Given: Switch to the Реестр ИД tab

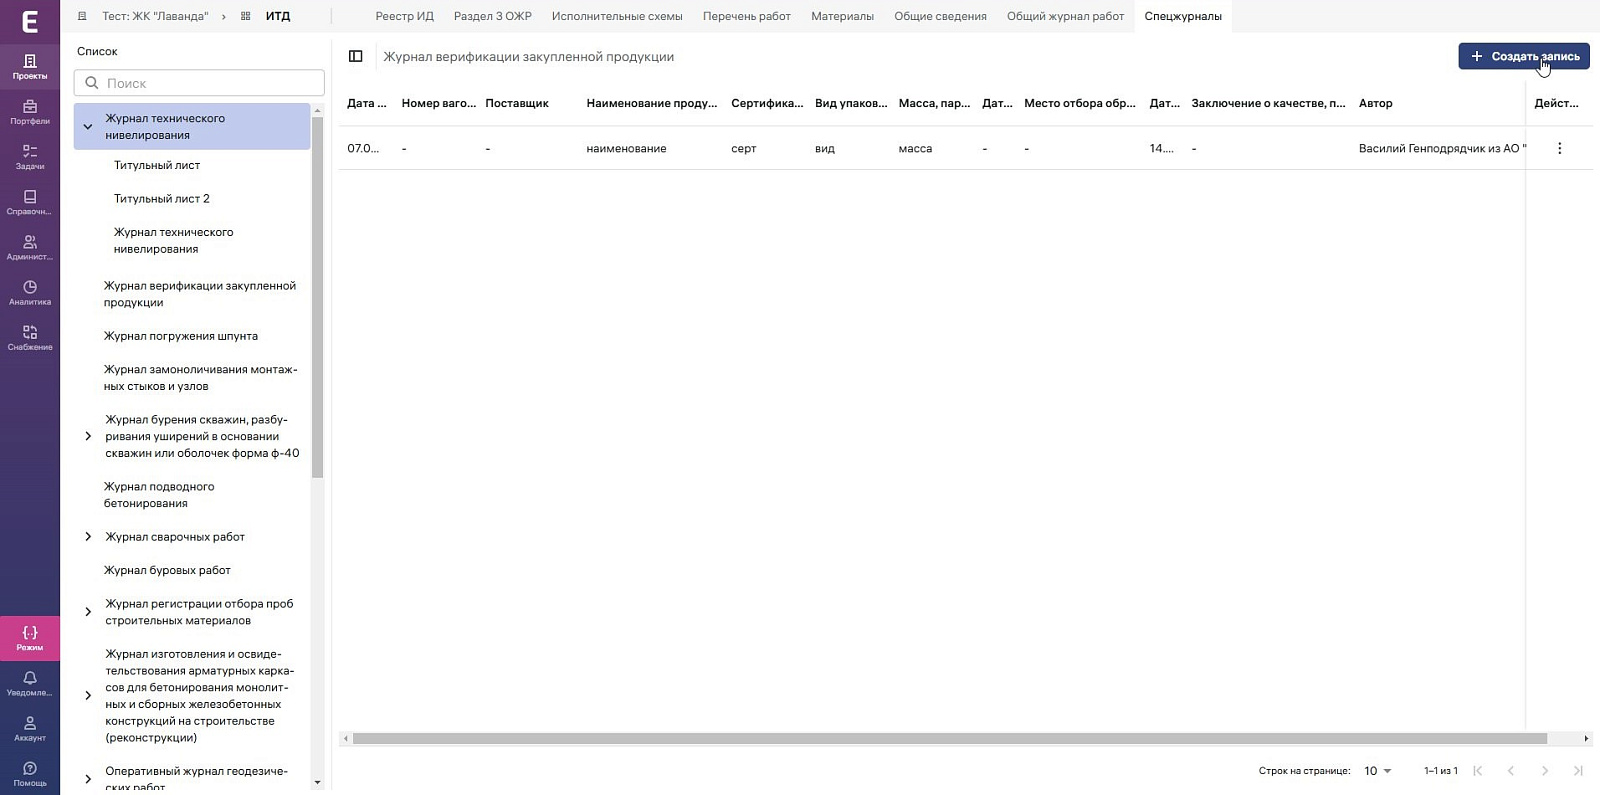Looking at the screenshot, I should point(404,16).
